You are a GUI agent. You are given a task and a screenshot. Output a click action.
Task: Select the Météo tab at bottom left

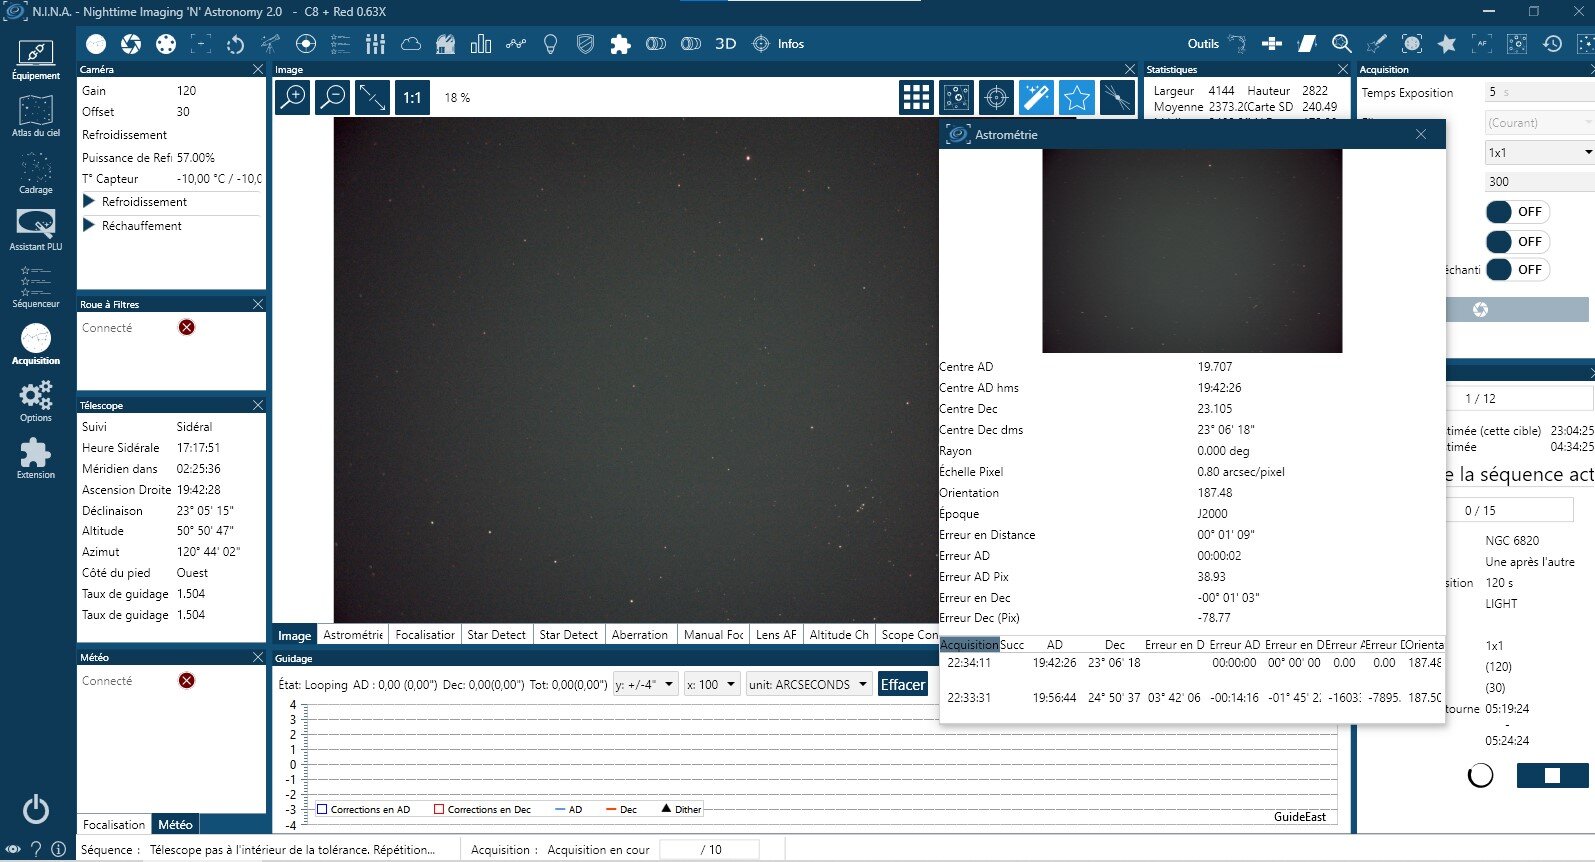[175, 824]
